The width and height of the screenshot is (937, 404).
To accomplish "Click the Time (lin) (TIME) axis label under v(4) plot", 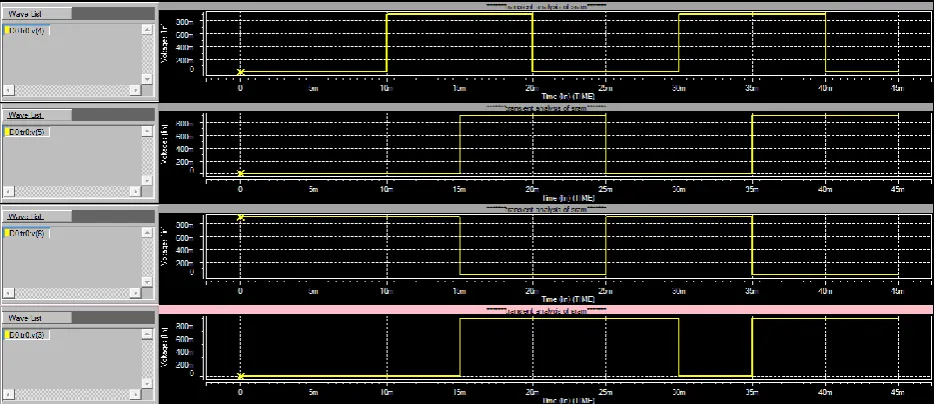I will pos(568,96).
